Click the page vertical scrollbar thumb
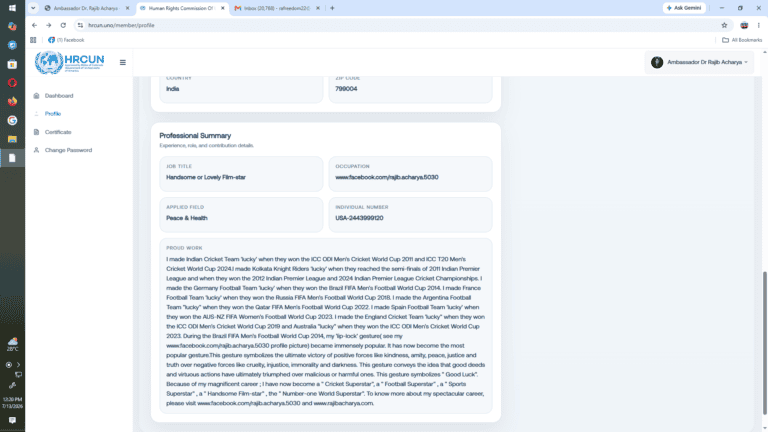The width and height of the screenshot is (768, 432). [765, 343]
